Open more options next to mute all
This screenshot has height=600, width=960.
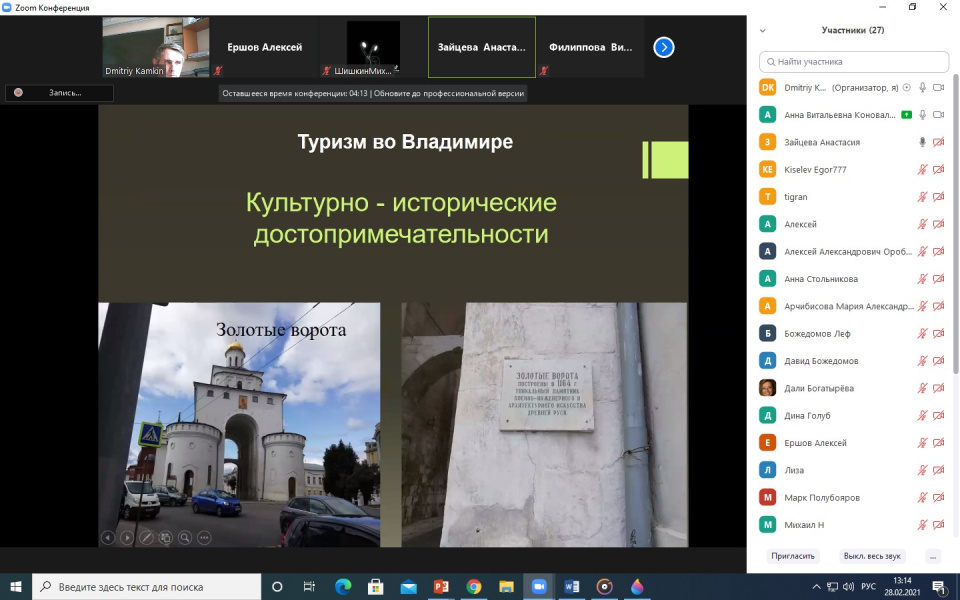pyautogui.click(x=933, y=556)
